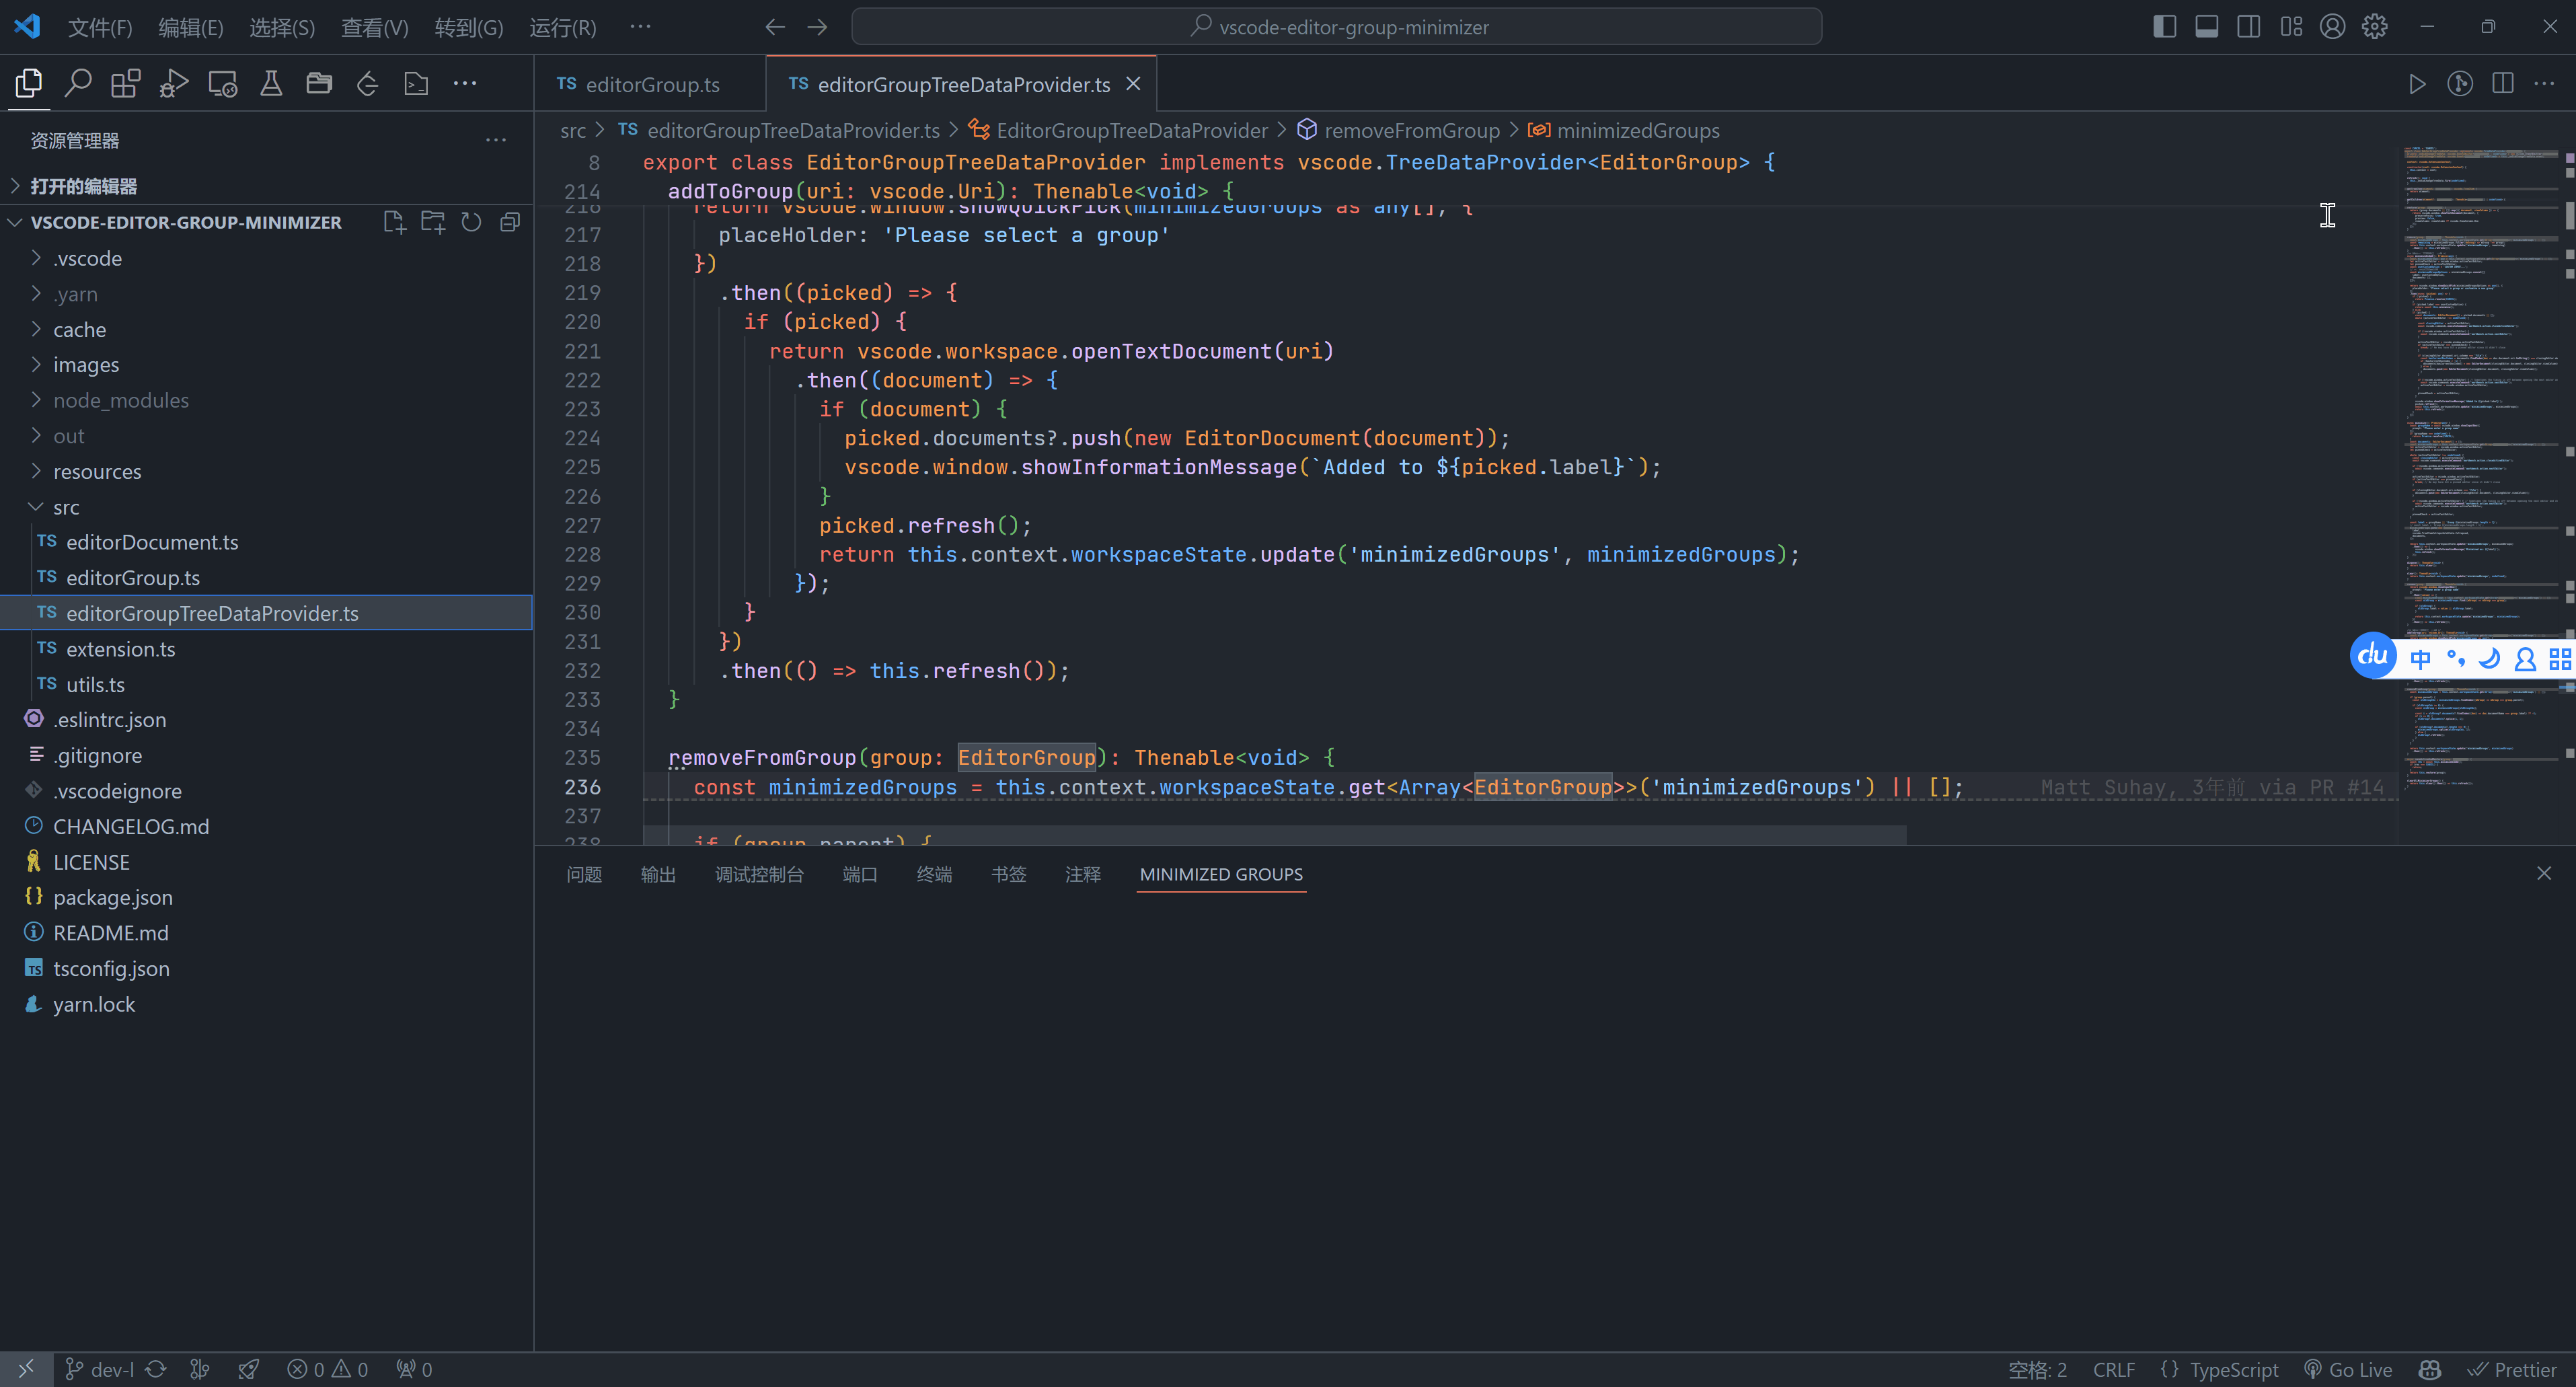Go forward with navigation arrow

tap(817, 27)
